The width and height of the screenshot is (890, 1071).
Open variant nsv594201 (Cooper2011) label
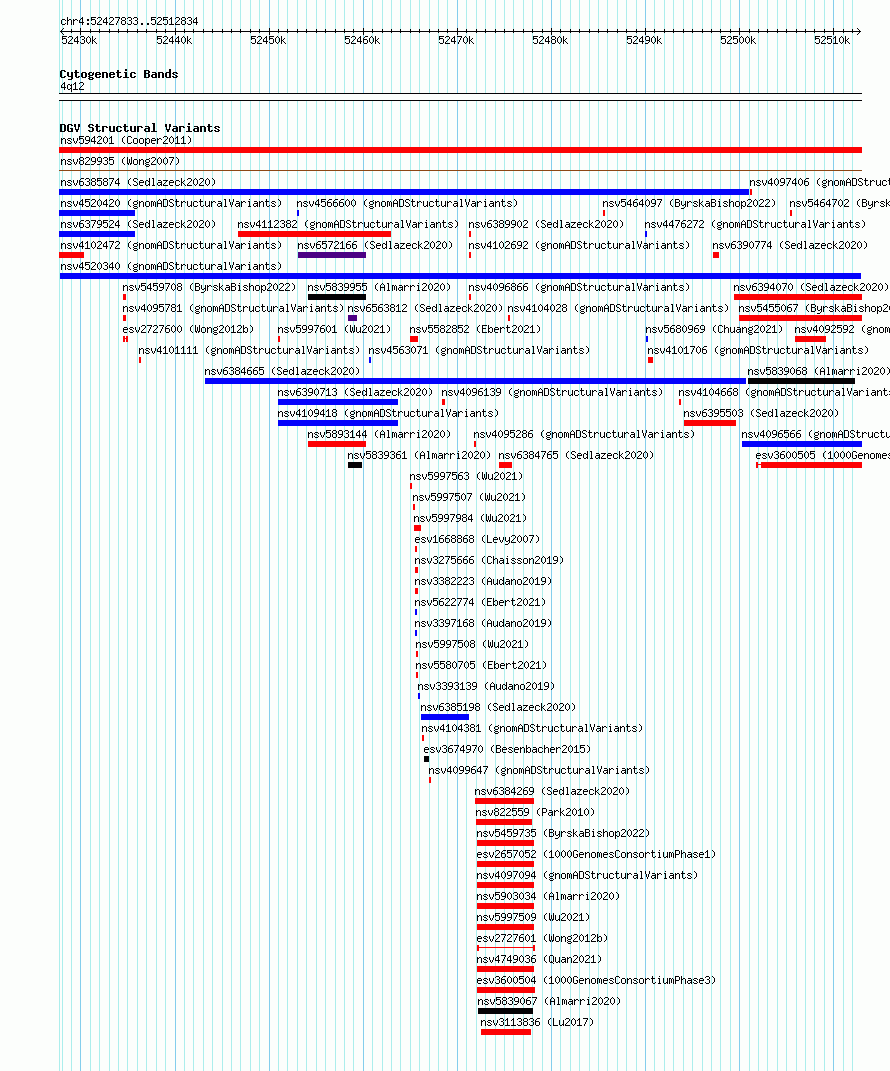tap(126, 140)
